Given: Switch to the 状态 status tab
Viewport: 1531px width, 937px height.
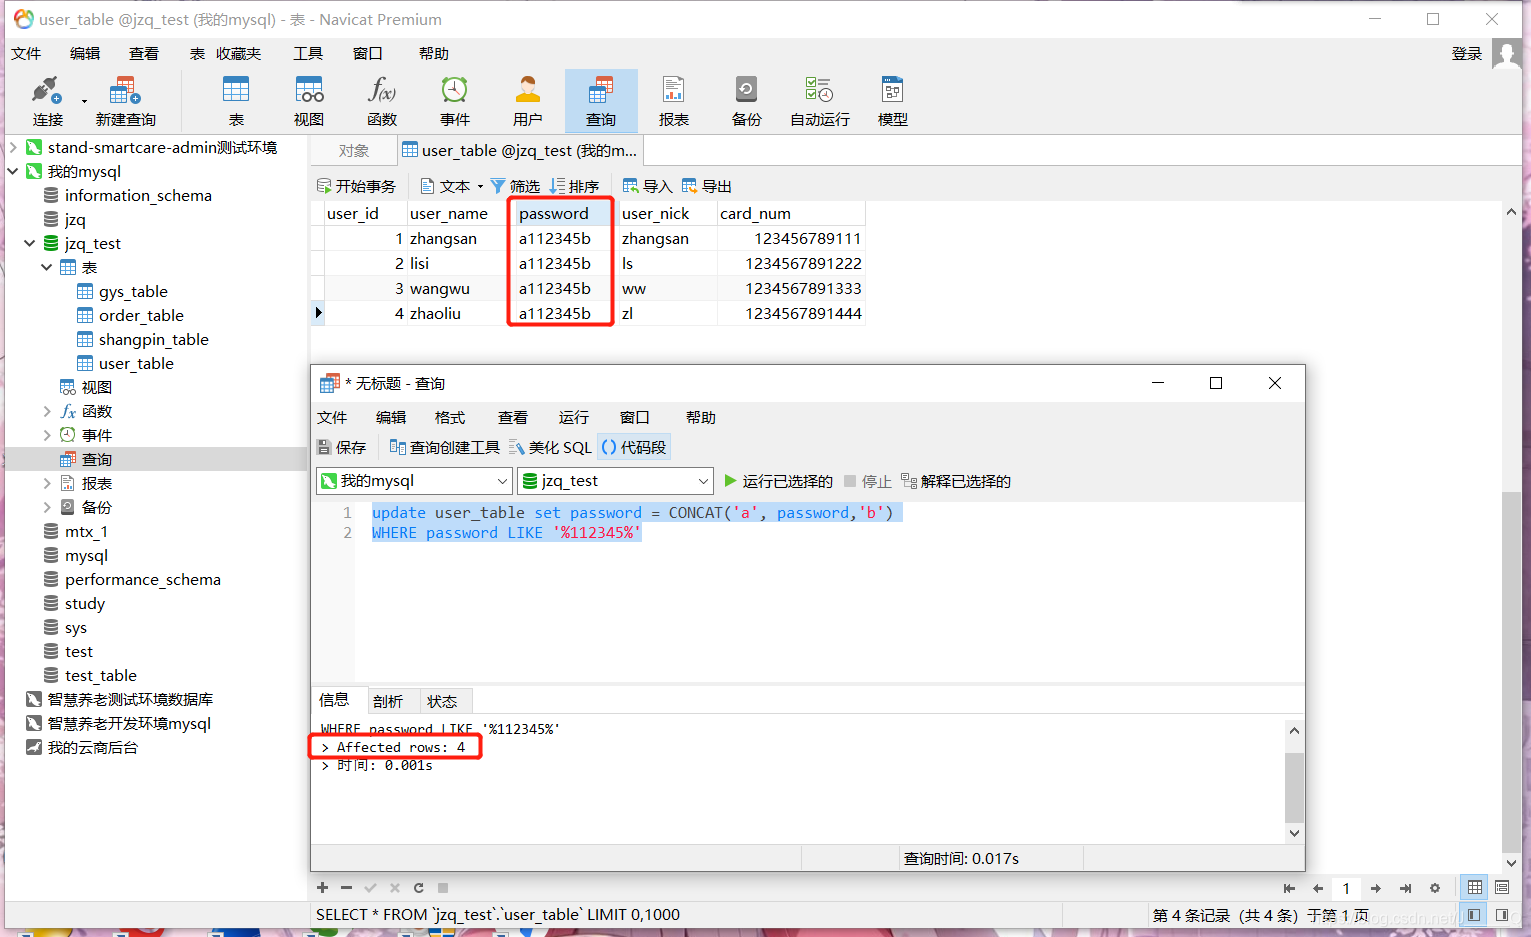Looking at the screenshot, I should tap(442, 701).
